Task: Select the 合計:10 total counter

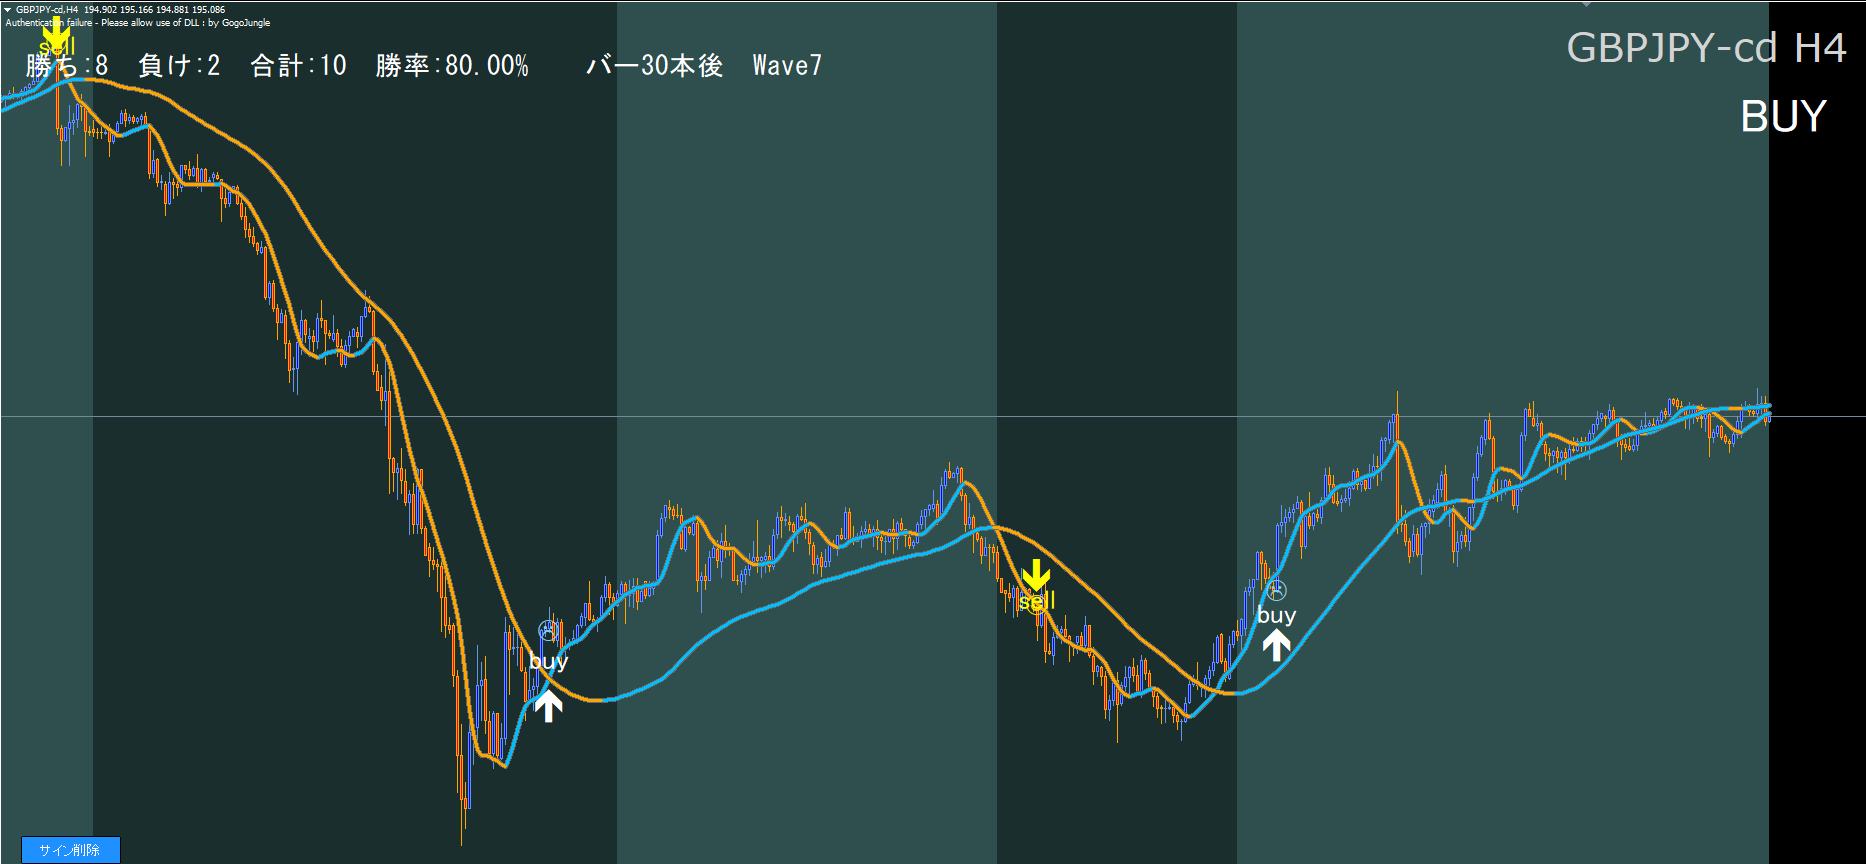Action: click(x=298, y=66)
